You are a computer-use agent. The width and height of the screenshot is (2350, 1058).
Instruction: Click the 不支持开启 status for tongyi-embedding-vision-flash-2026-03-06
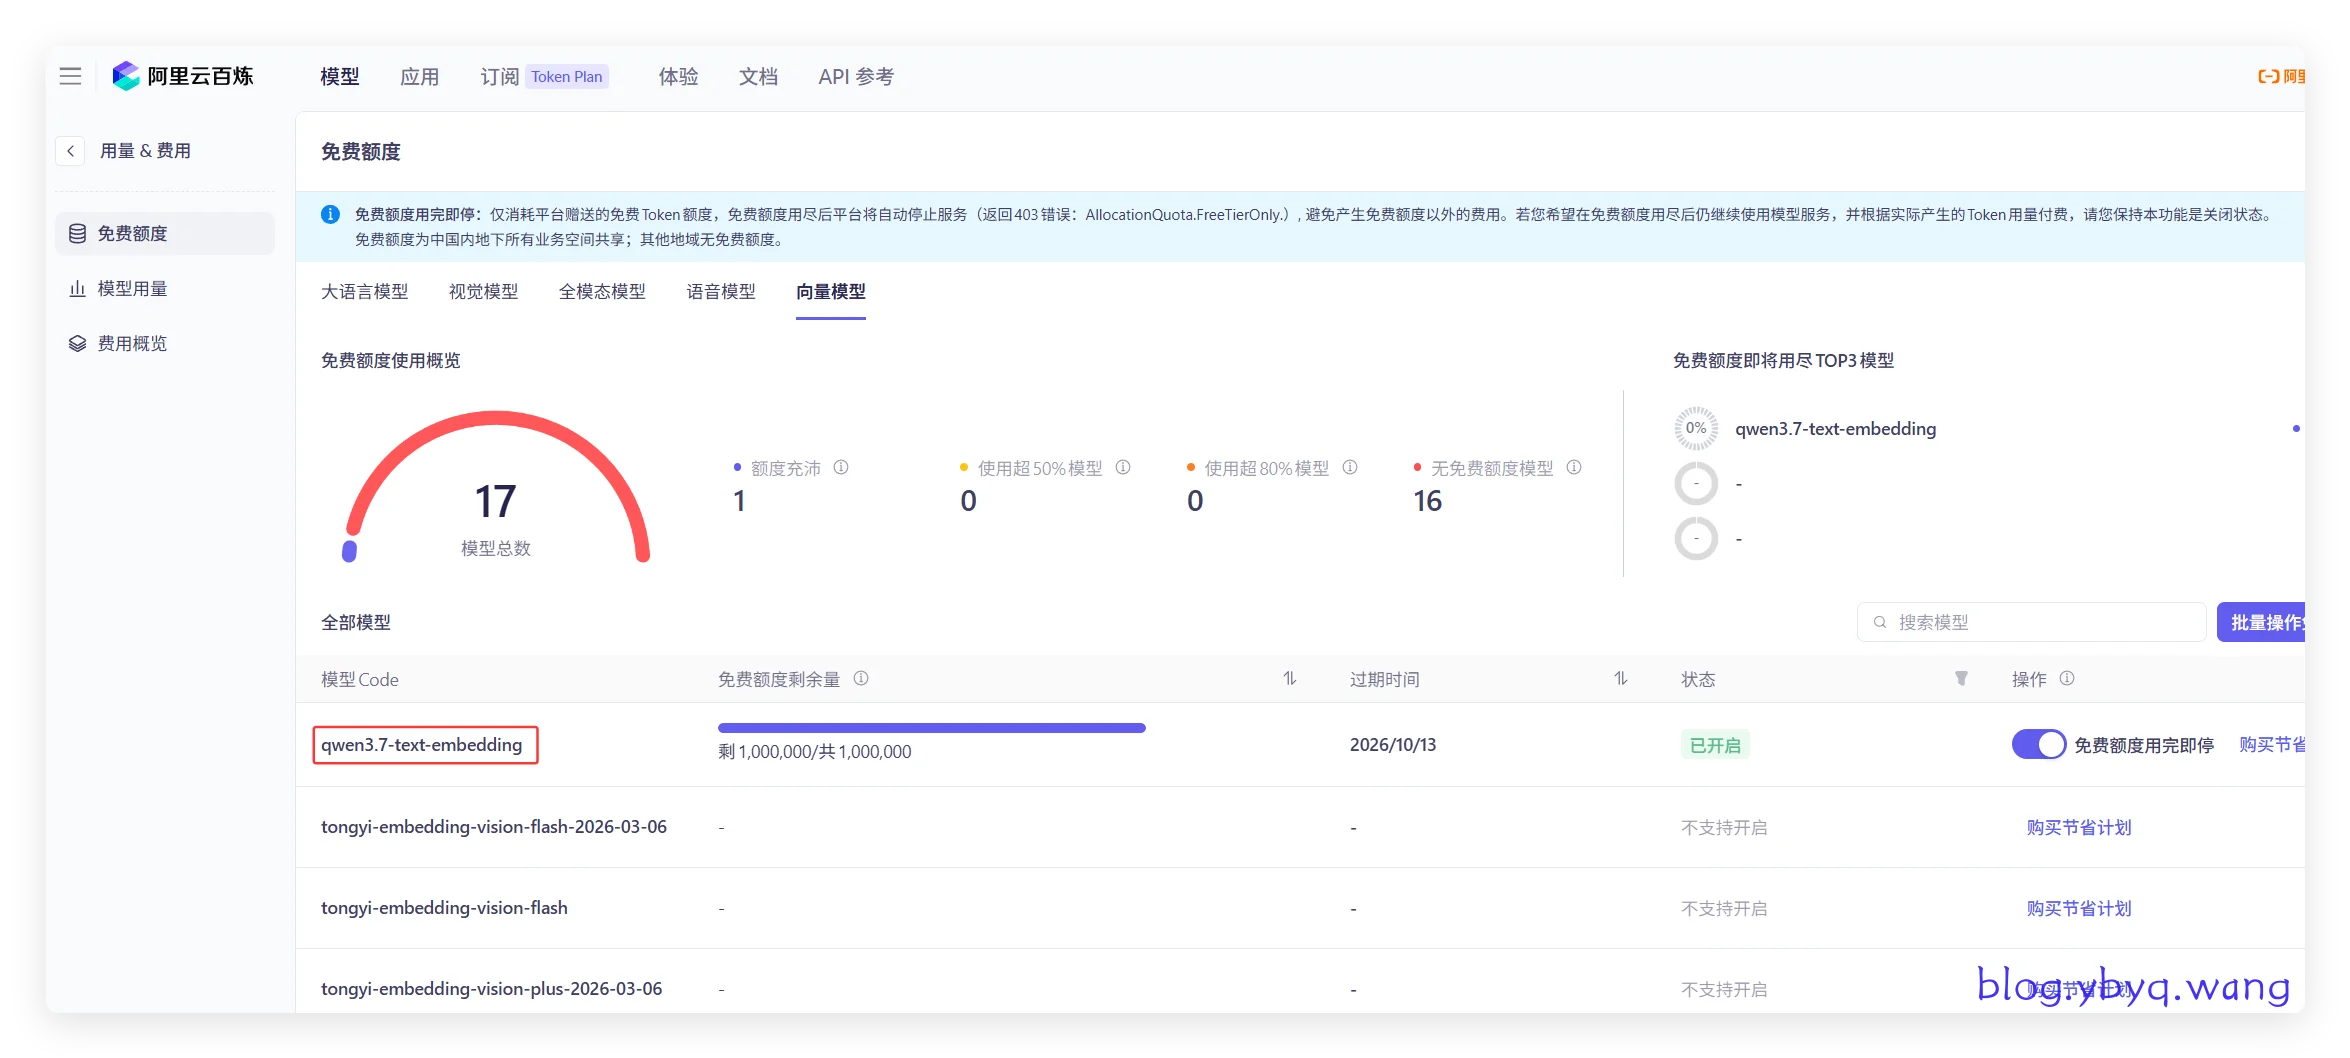(x=1724, y=828)
